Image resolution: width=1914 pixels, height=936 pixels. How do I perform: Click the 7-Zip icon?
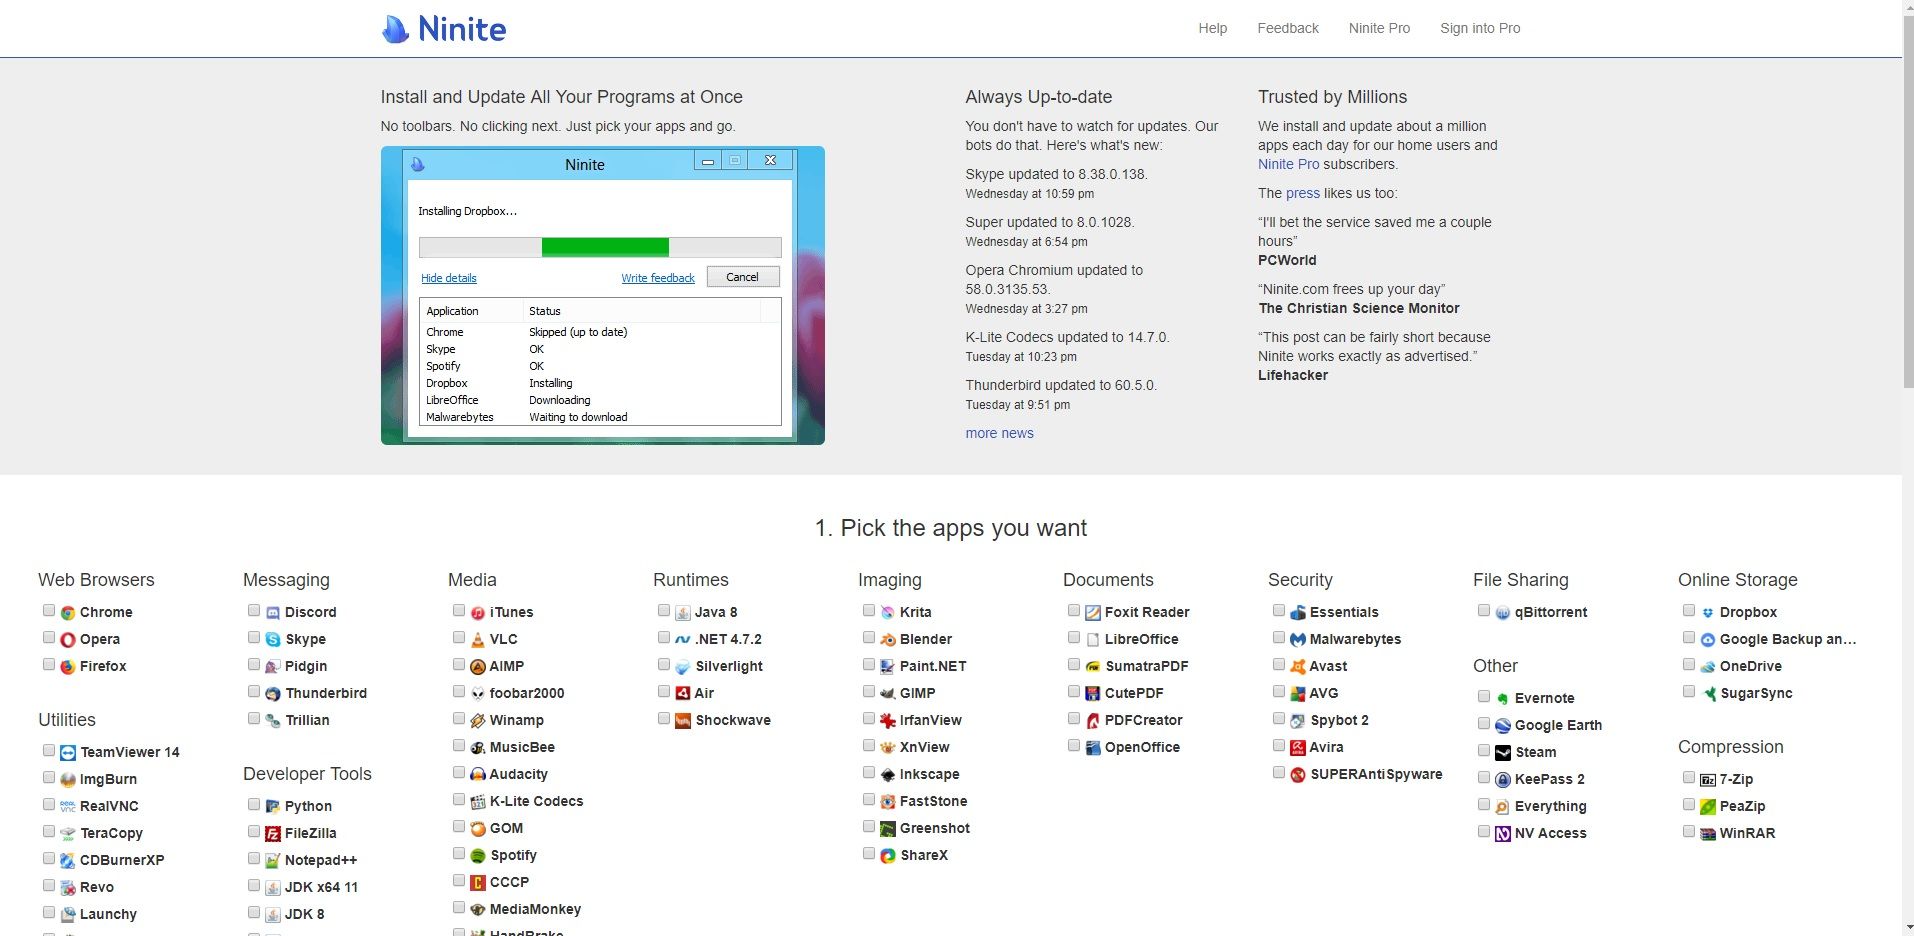1708,780
